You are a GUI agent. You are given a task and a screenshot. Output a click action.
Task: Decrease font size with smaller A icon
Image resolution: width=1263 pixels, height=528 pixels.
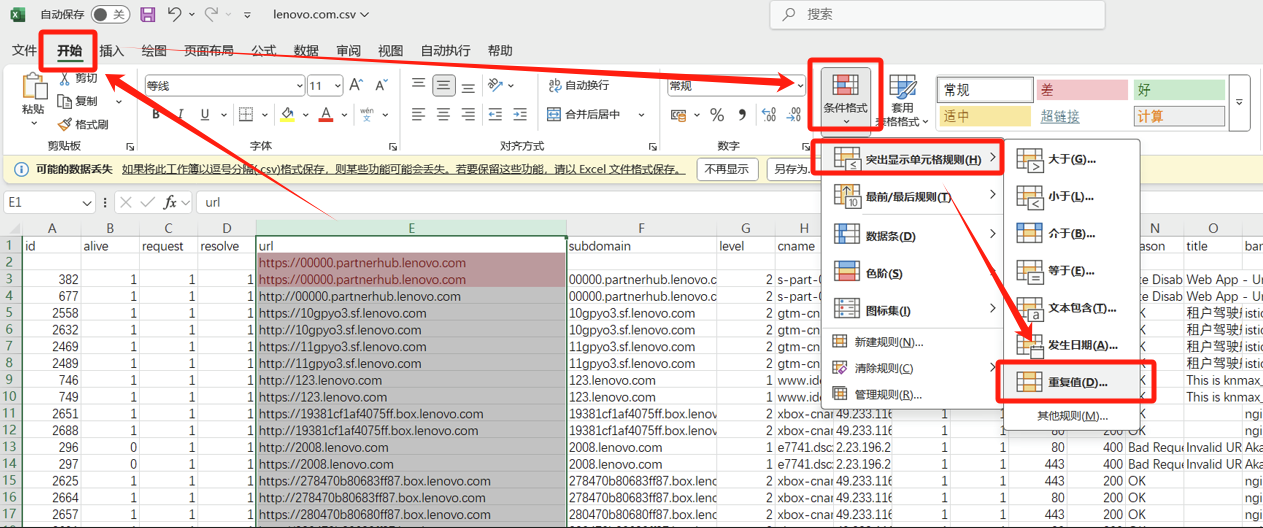coord(380,86)
